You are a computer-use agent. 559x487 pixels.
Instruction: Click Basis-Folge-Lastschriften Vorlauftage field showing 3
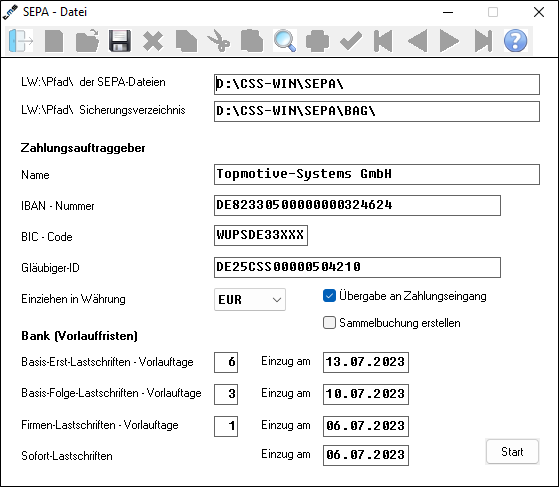[226, 394]
